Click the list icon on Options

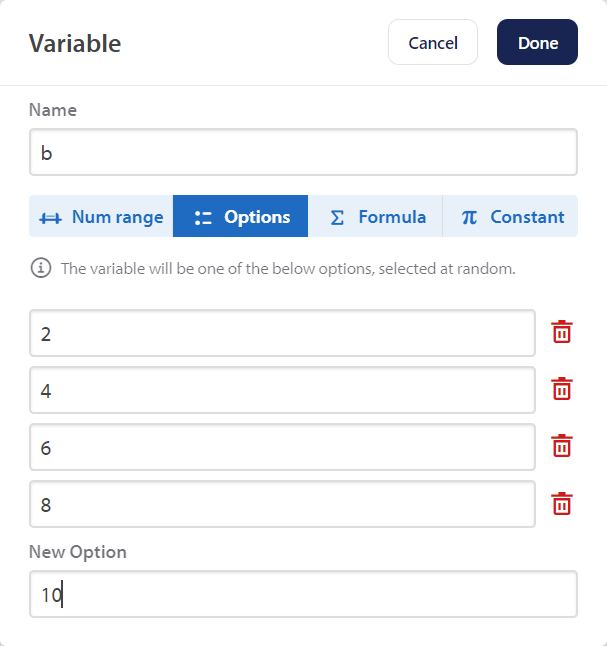click(204, 217)
